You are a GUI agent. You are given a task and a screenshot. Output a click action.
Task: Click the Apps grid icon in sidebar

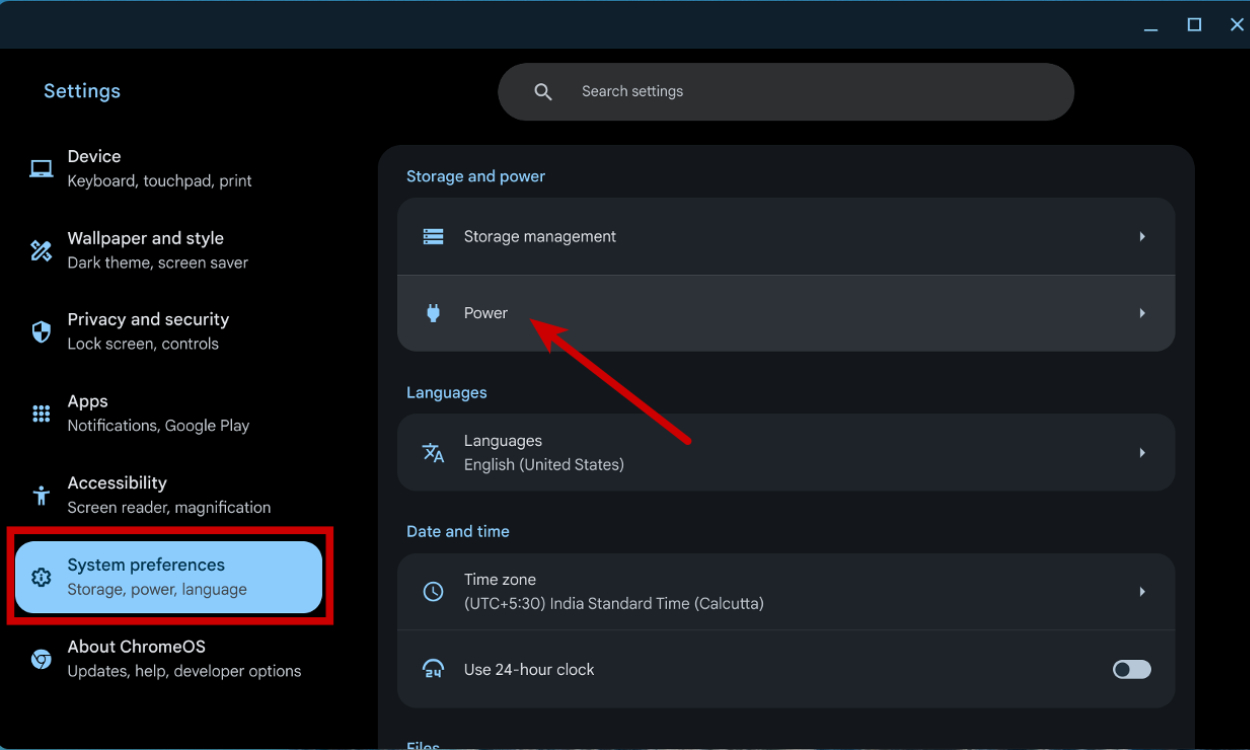[41, 413]
